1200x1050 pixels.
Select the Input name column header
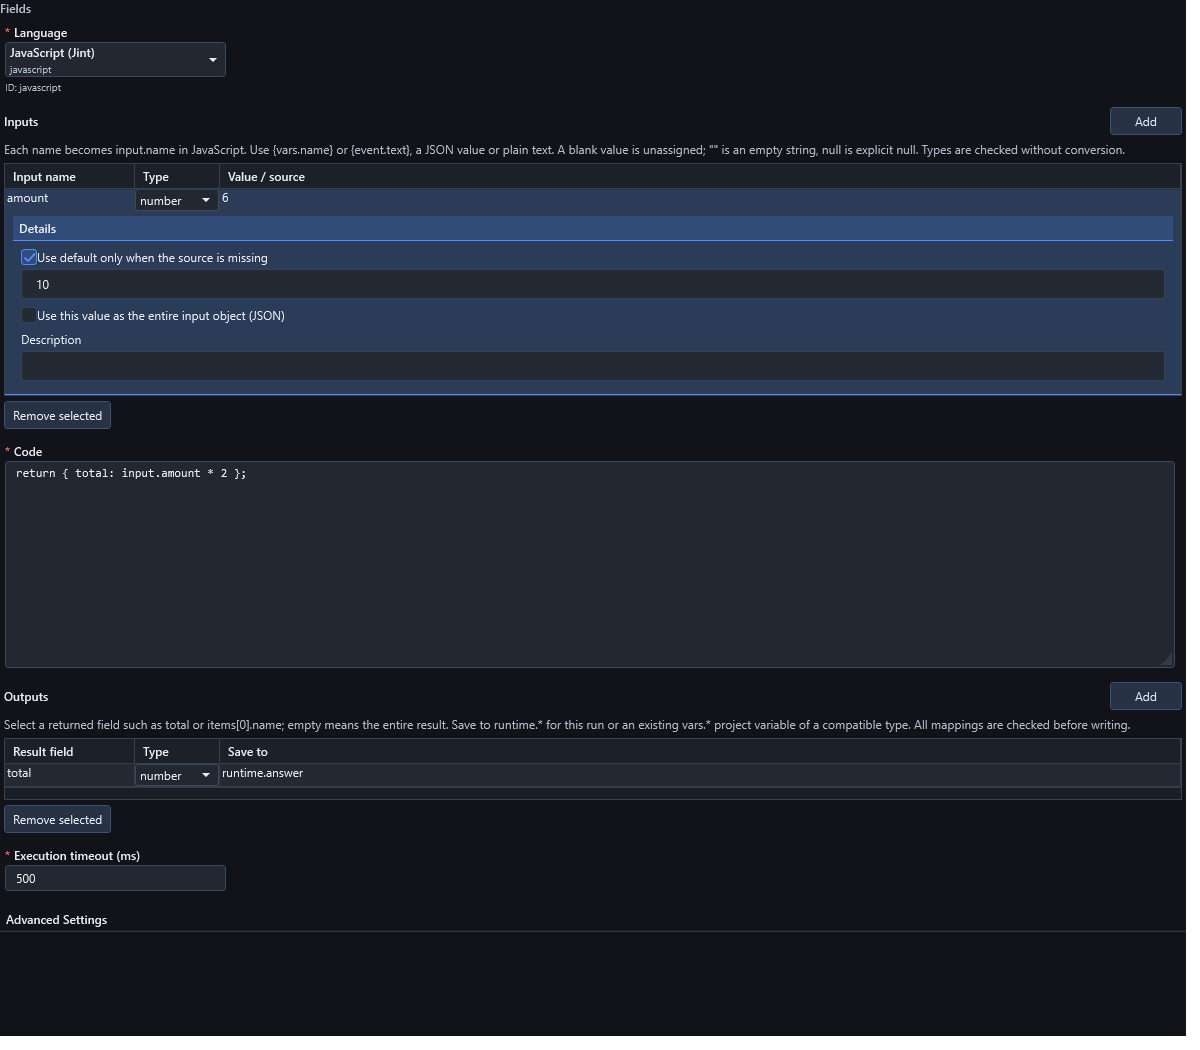[70, 177]
